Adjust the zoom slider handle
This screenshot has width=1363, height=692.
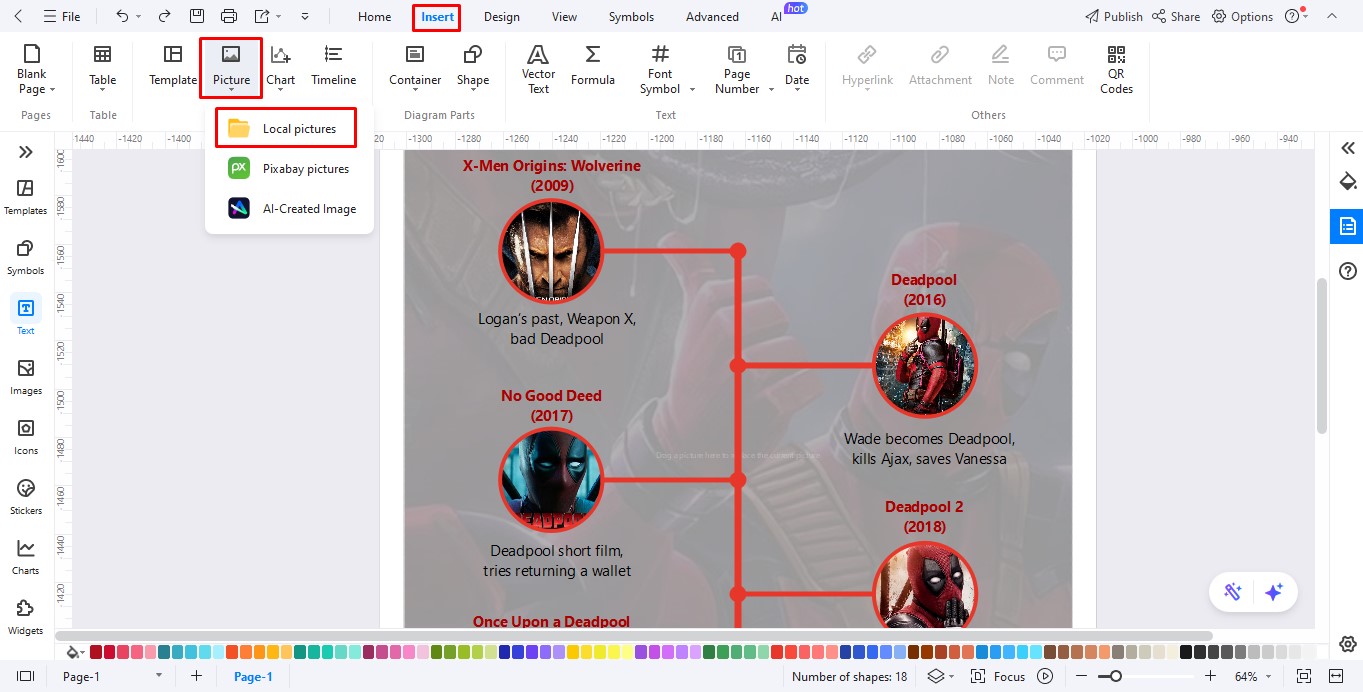click(1115, 677)
